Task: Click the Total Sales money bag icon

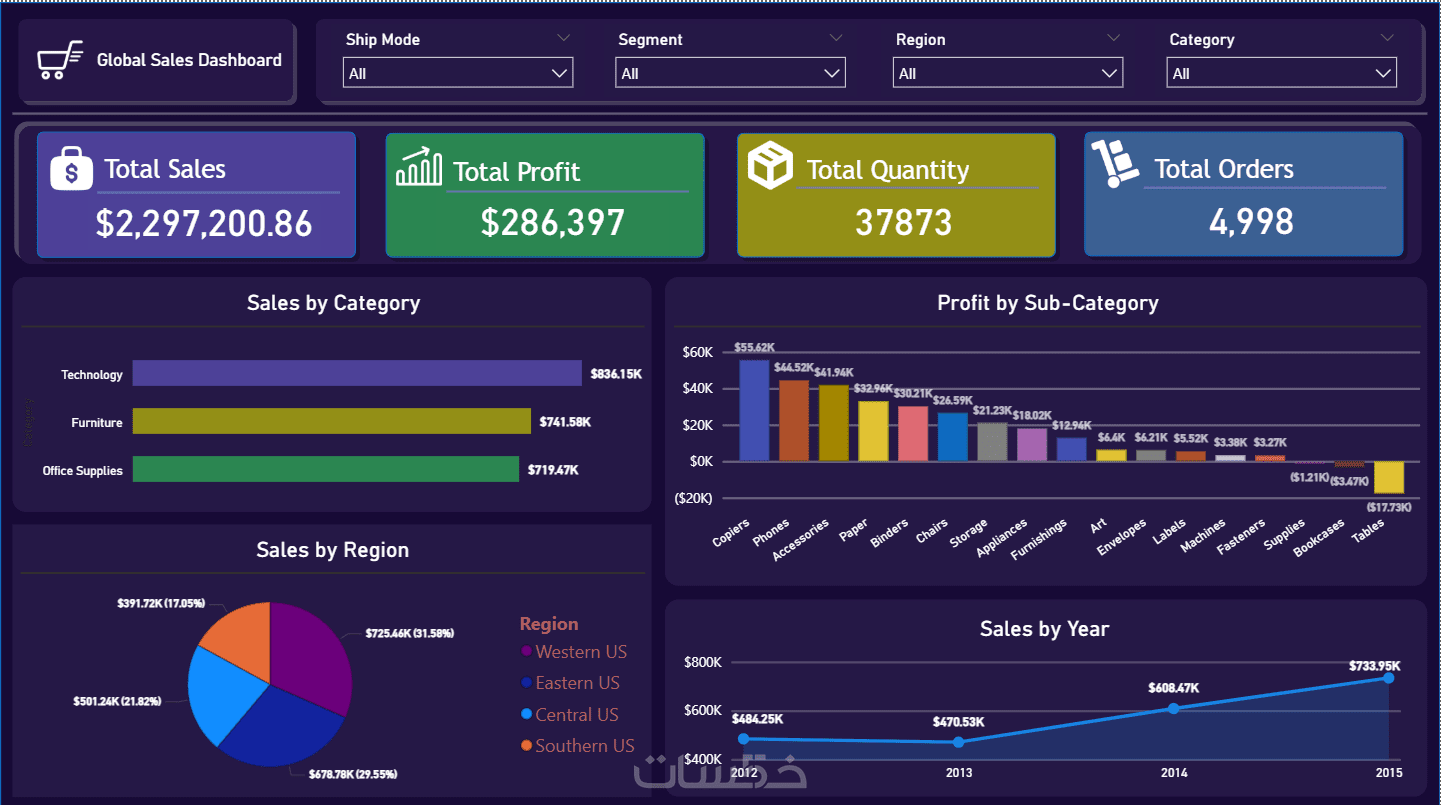Action: (x=71, y=168)
